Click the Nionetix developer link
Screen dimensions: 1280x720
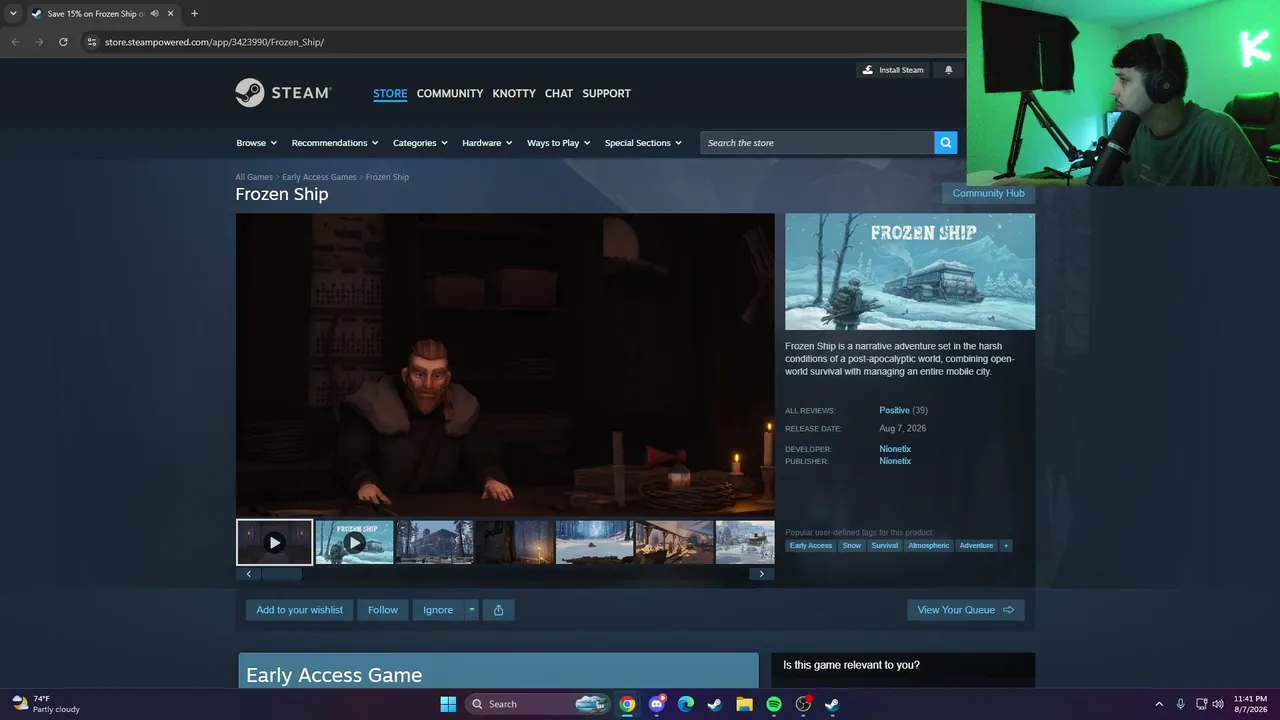click(x=895, y=449)
